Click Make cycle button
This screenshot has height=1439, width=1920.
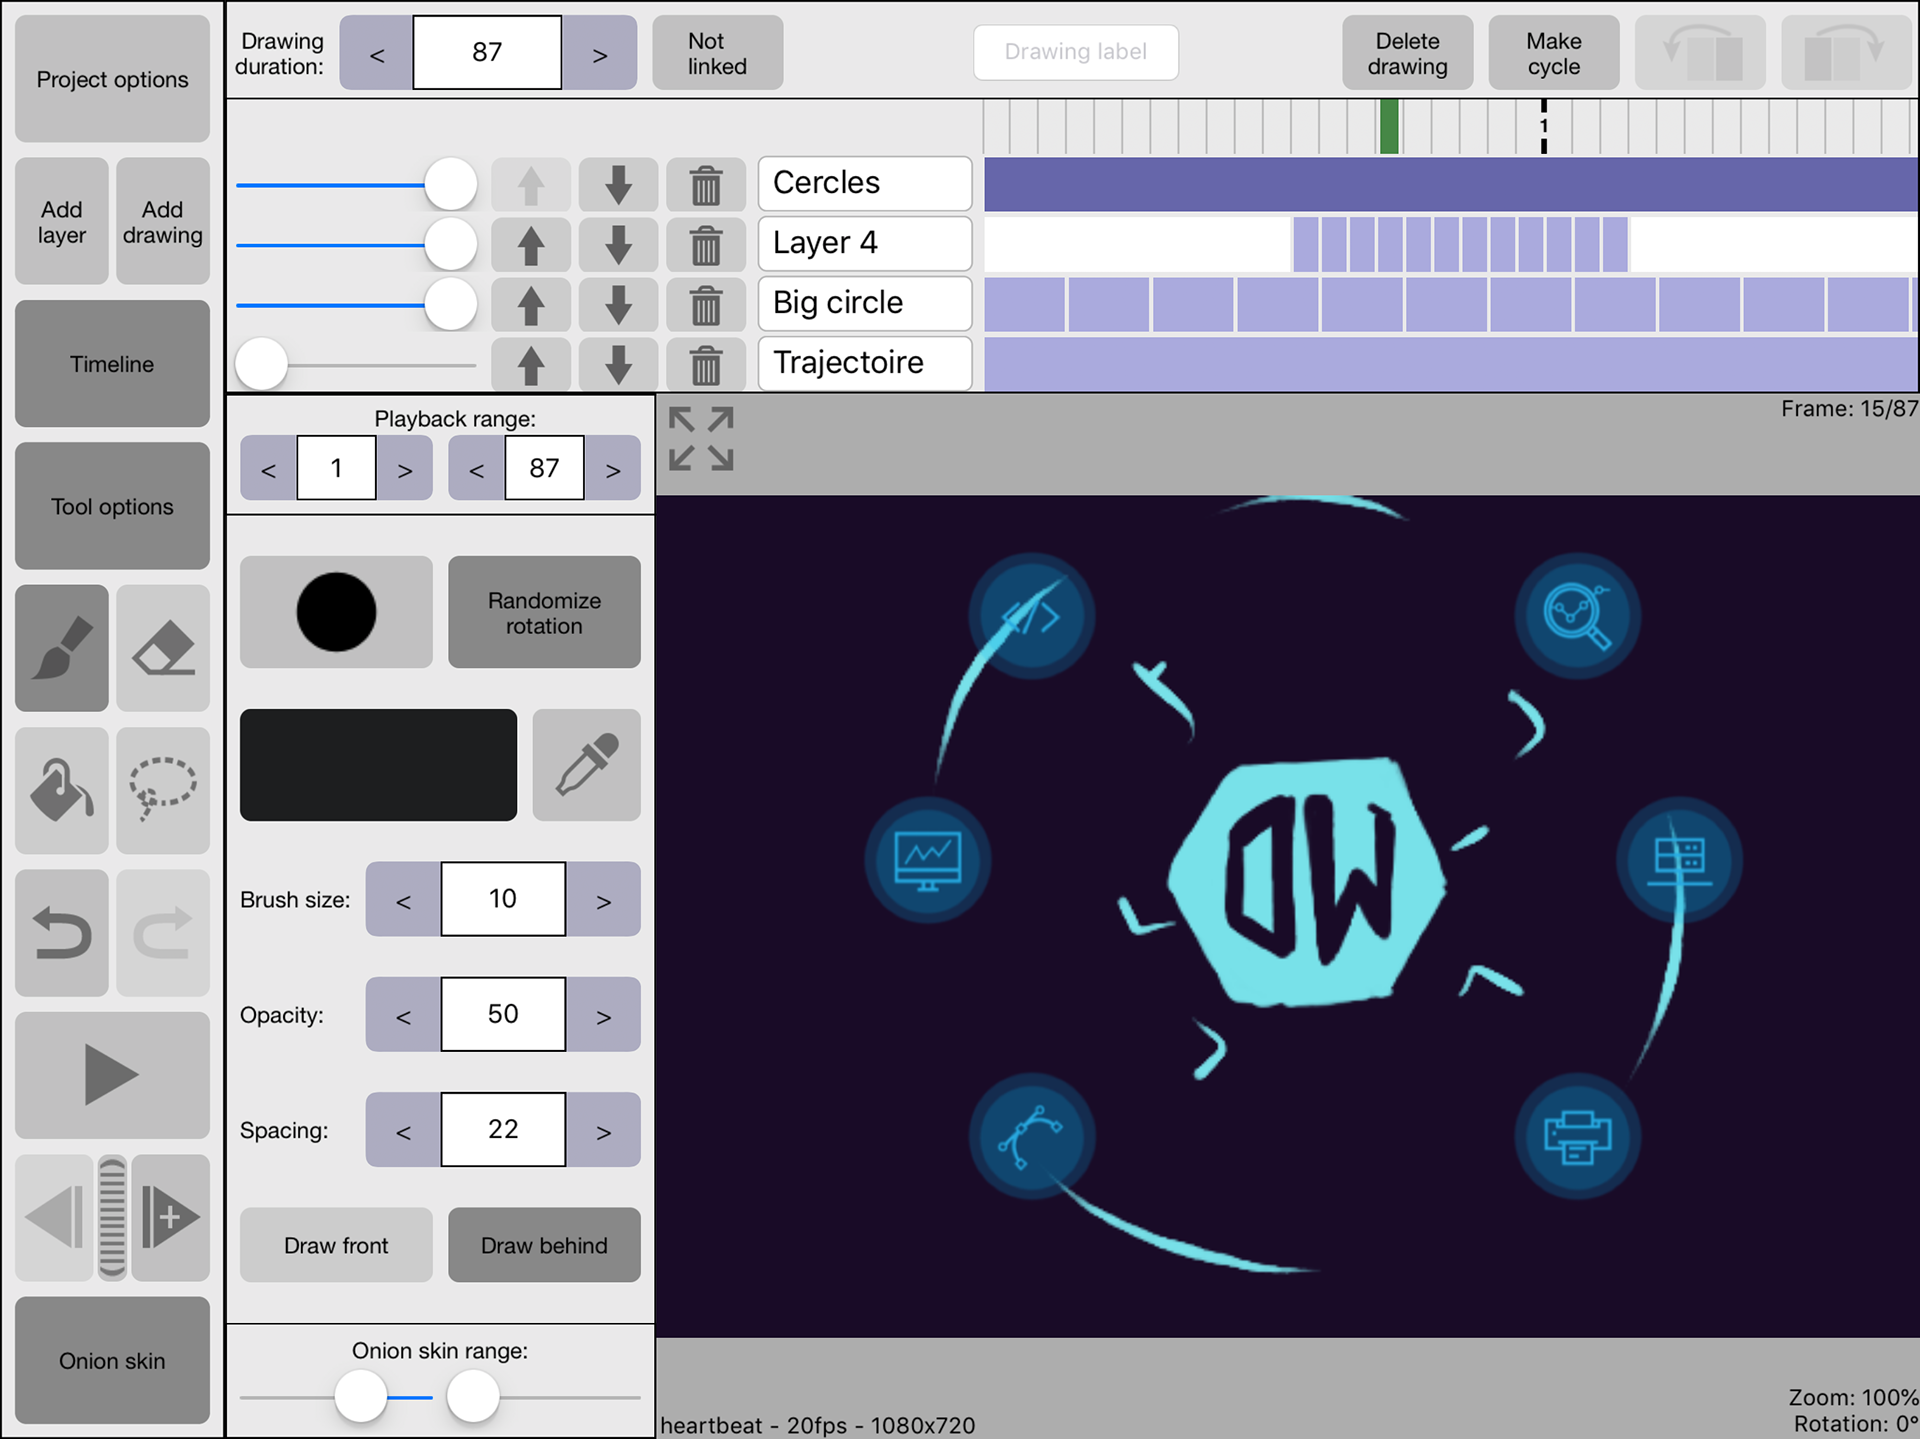tap(1554, 53)
